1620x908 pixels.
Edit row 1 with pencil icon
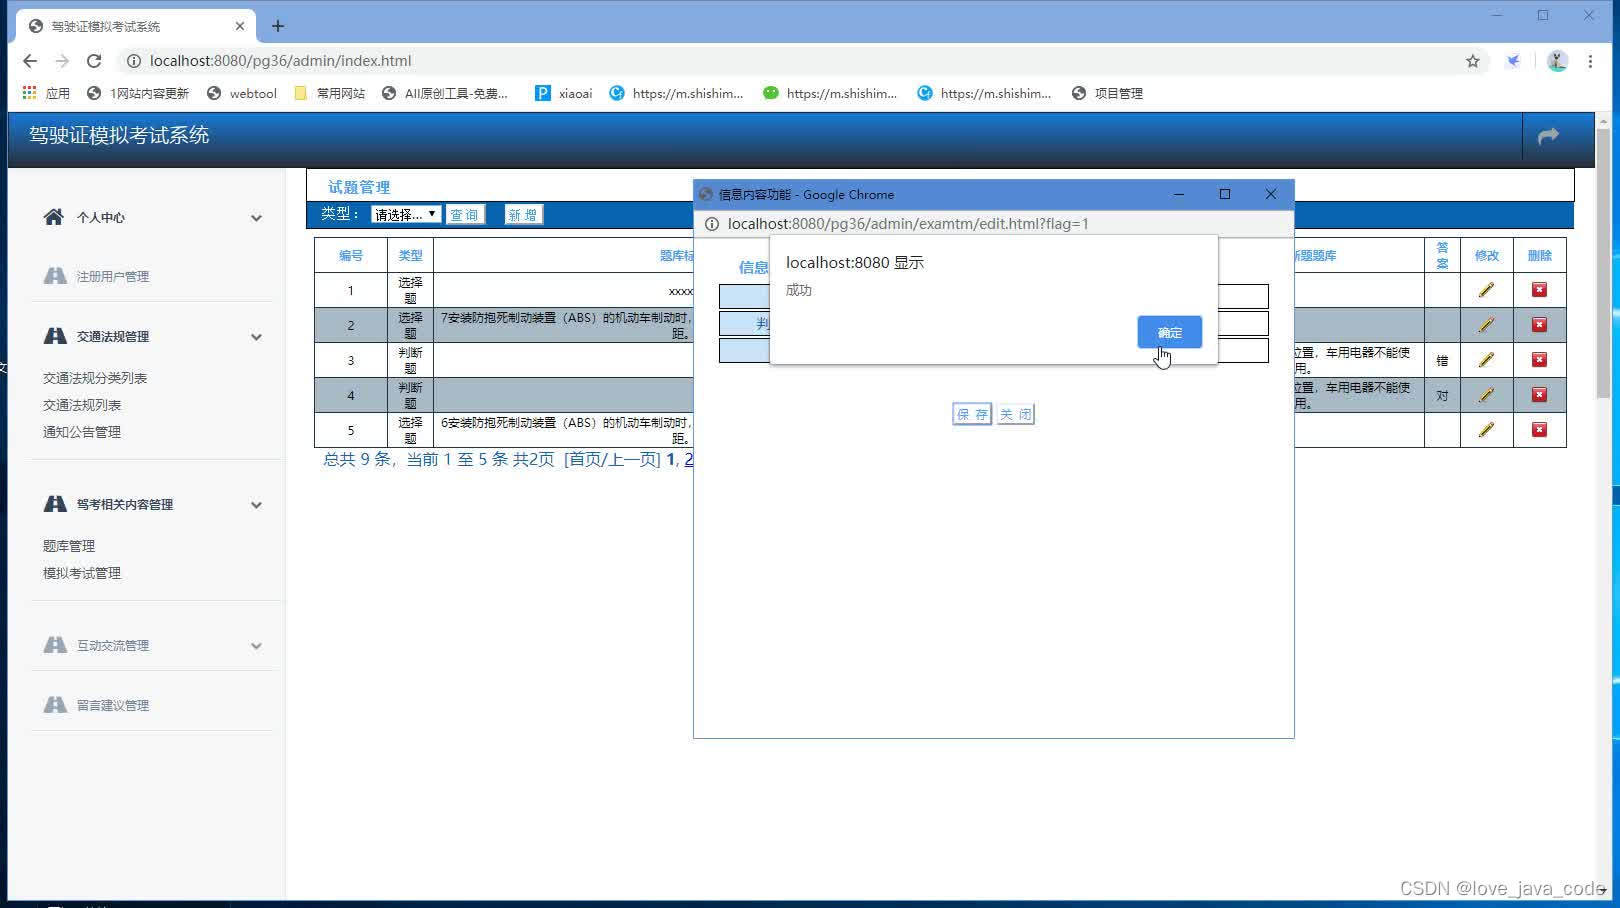[x=1486, y=290]
